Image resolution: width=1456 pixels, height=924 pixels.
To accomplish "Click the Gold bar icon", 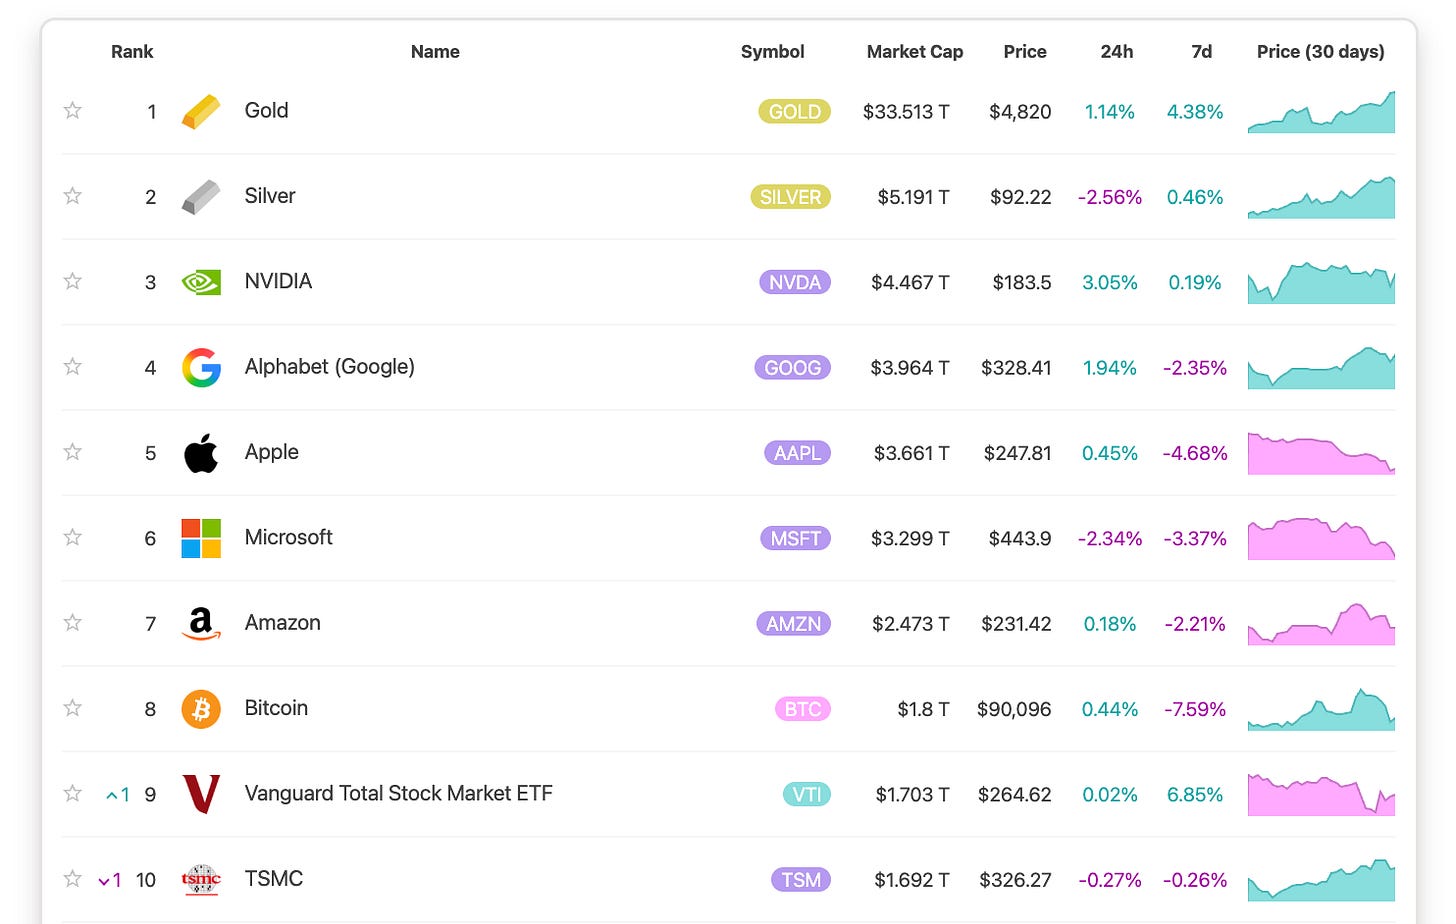I will [201, 111].
